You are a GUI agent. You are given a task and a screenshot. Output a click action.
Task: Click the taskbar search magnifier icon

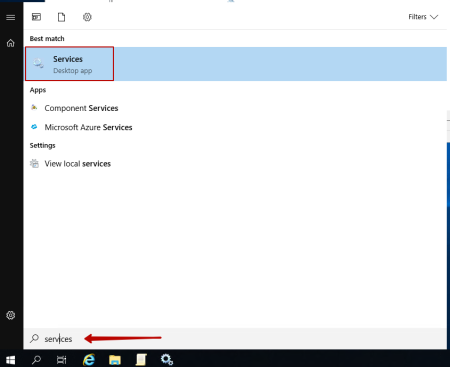36,360
